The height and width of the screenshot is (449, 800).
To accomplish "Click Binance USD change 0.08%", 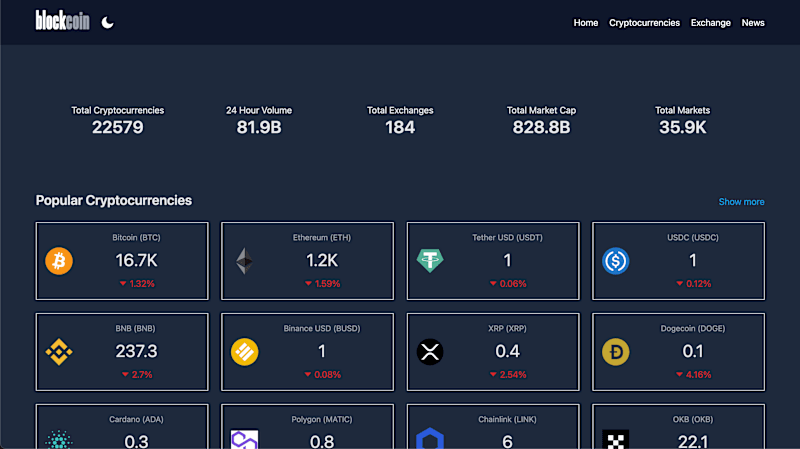I will tap(328, 375).
